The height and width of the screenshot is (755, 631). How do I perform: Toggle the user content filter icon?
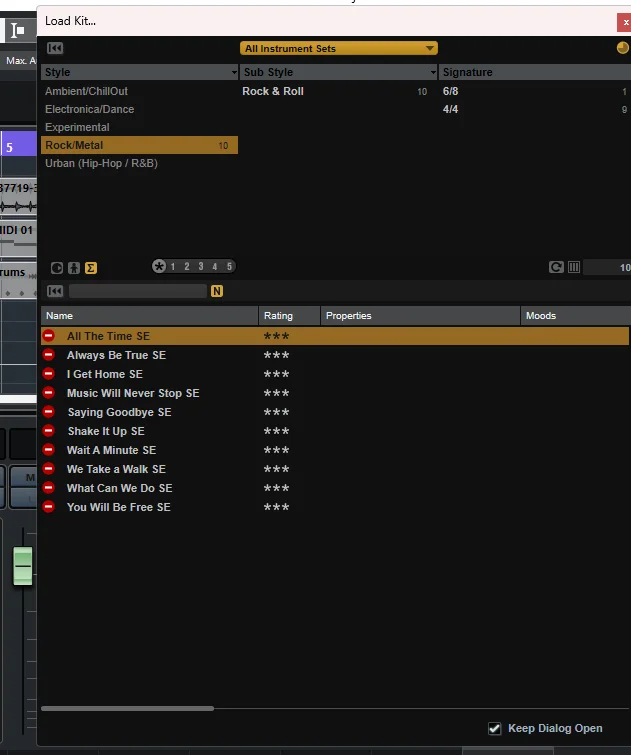pyautogui.click(x=74, y=268)
